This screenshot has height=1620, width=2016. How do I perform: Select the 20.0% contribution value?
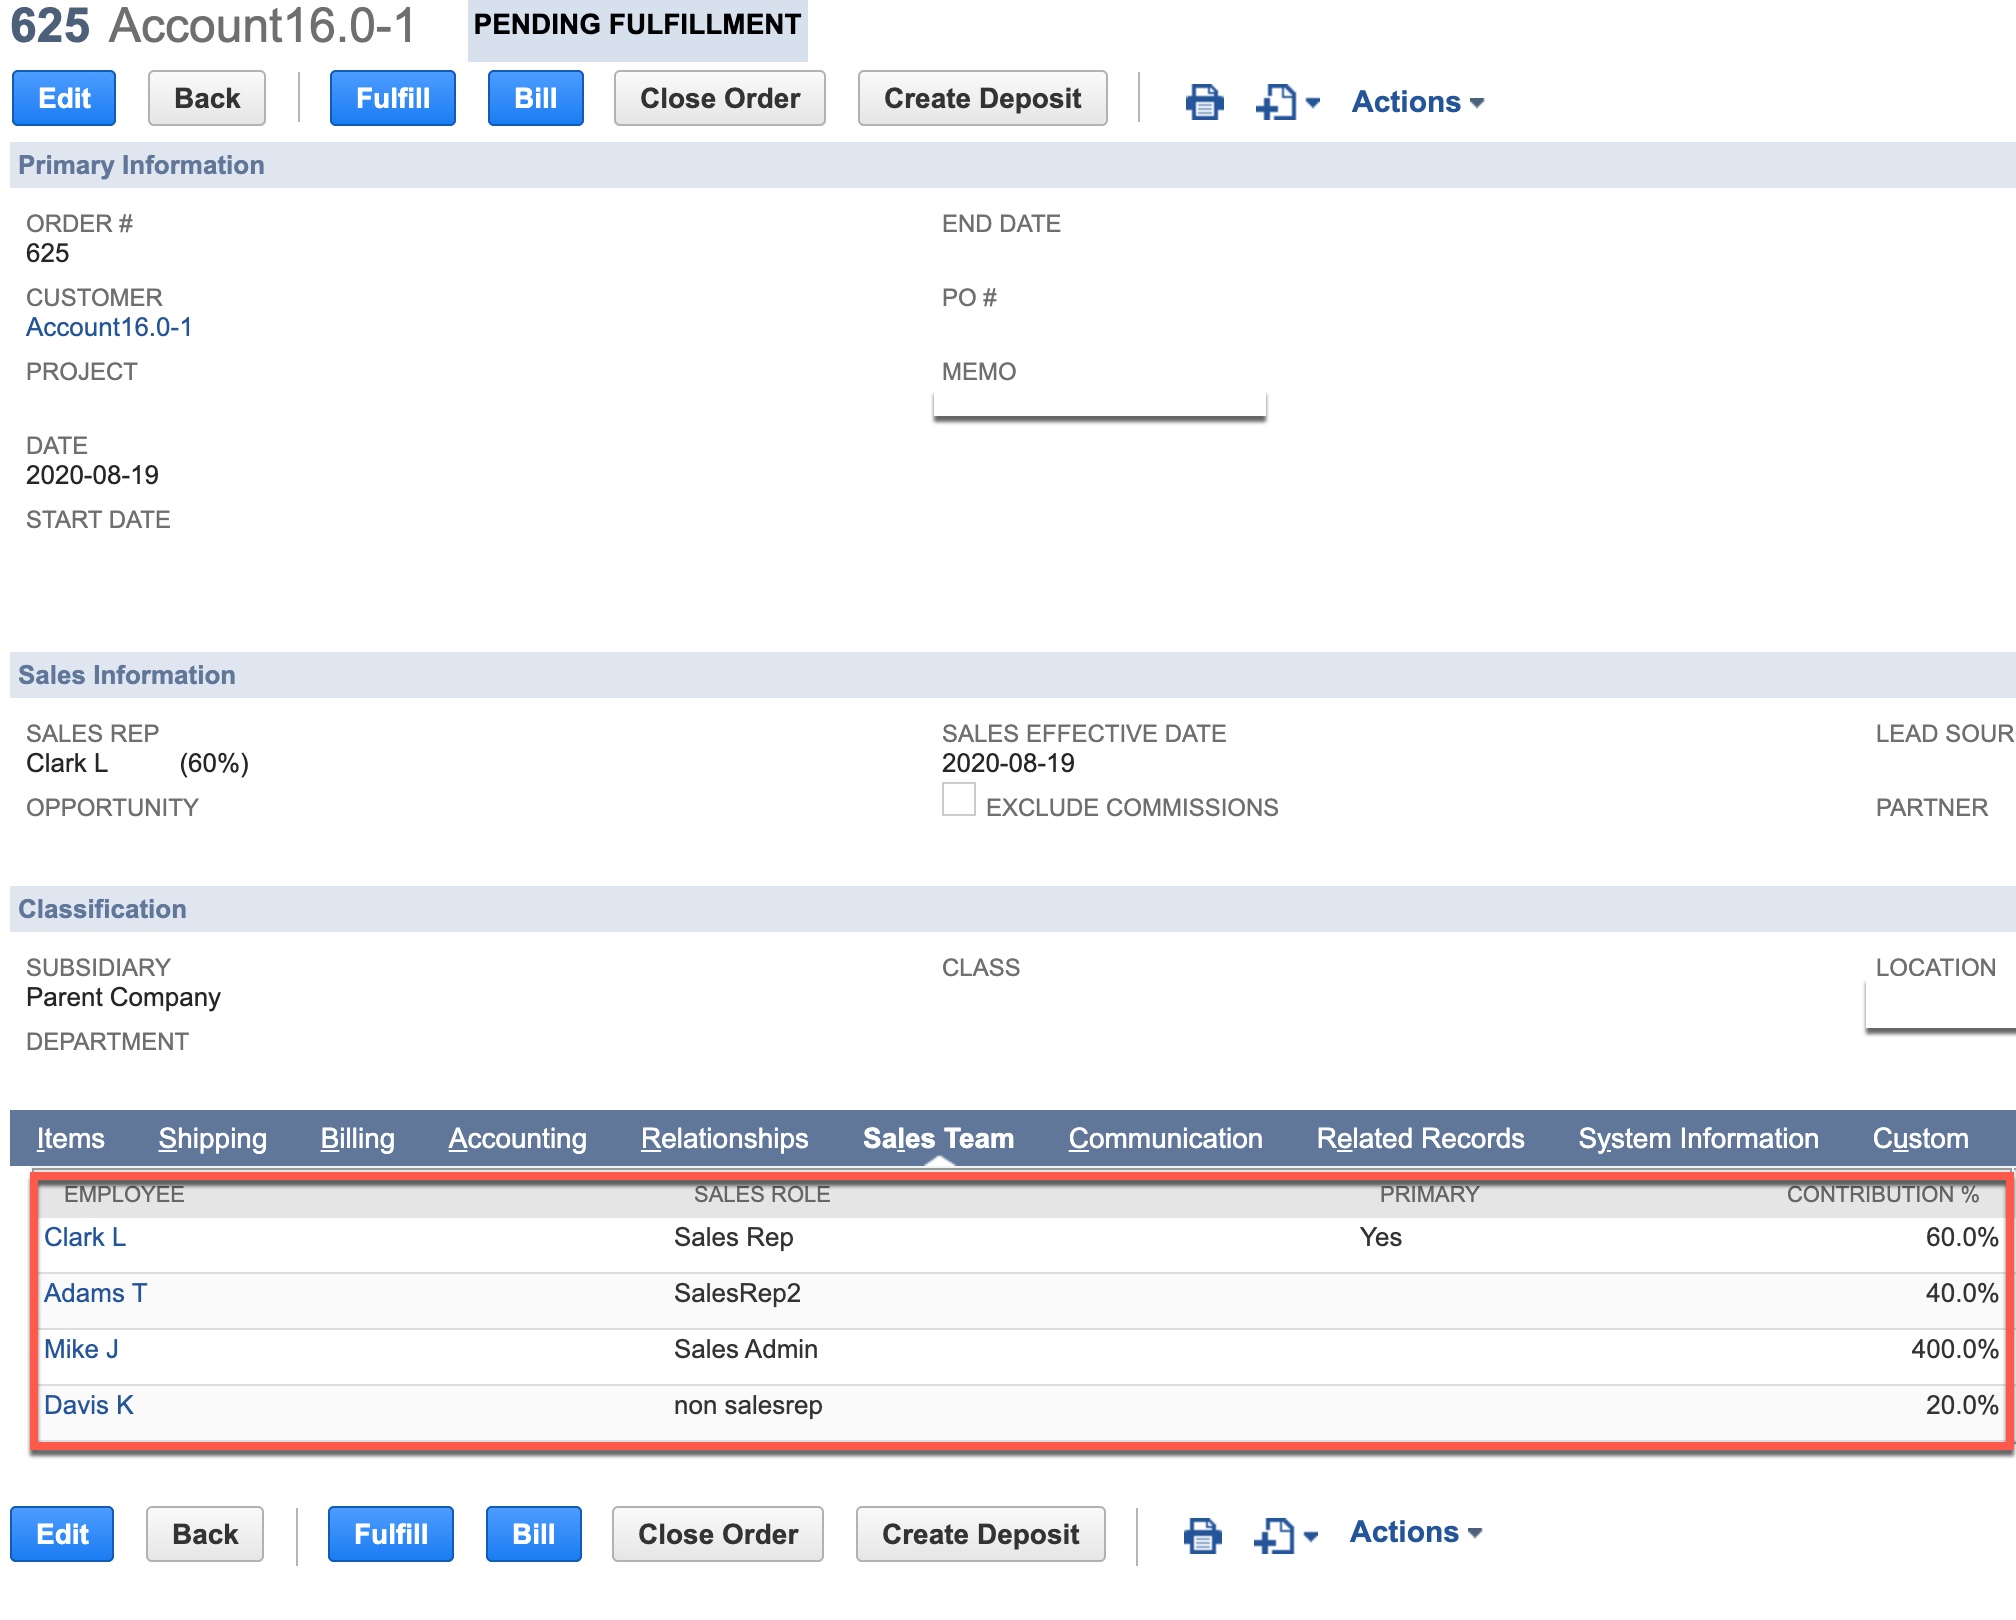point(1962,1405)
